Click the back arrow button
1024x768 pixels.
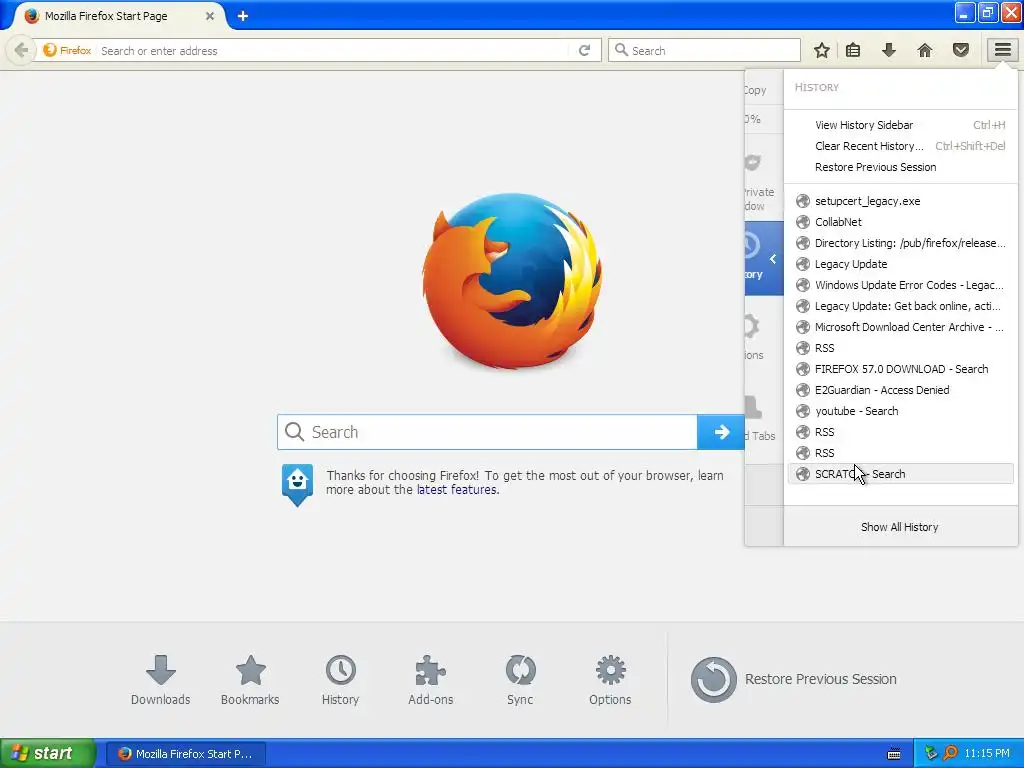tap(21, 50)
